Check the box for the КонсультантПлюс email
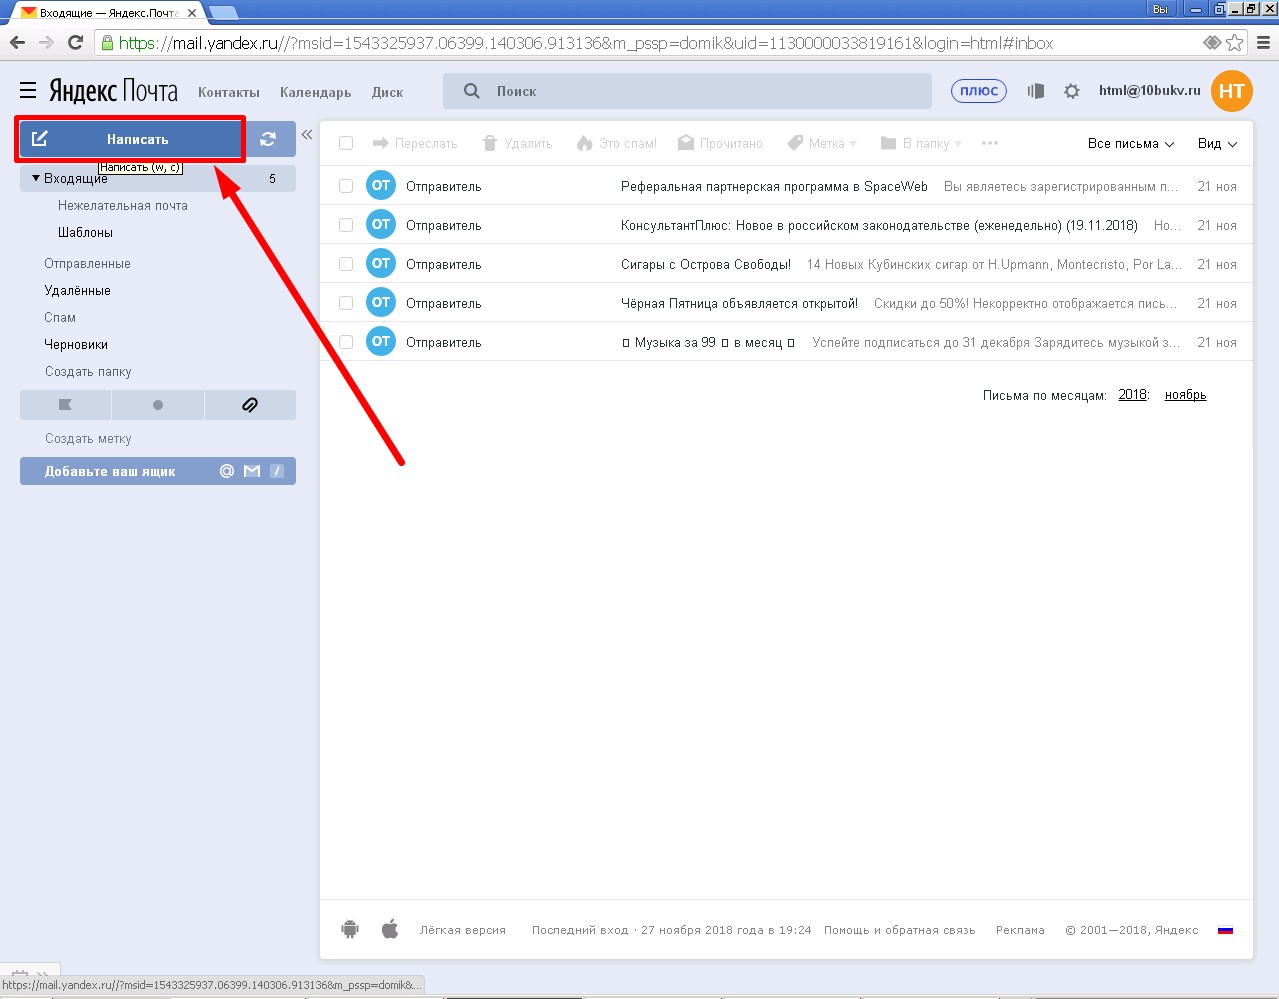 click(346, 225)
